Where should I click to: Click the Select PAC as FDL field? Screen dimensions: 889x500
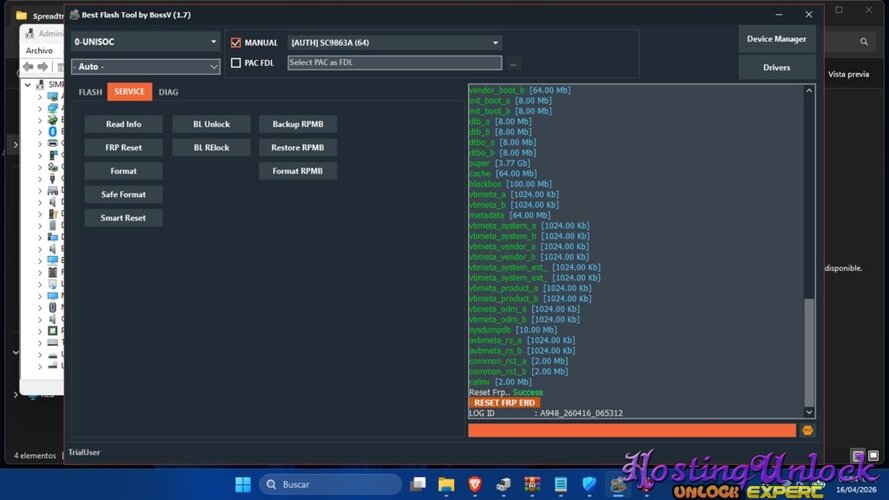[x=395, y=63]
